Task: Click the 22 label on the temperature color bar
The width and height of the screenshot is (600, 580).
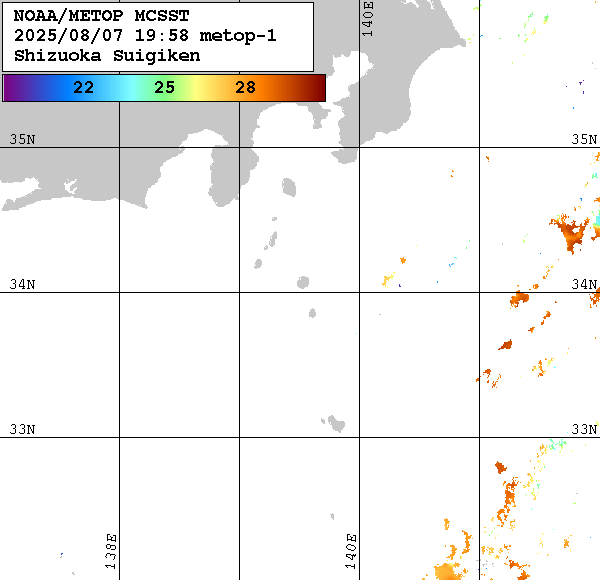Action: coord(83,88)
